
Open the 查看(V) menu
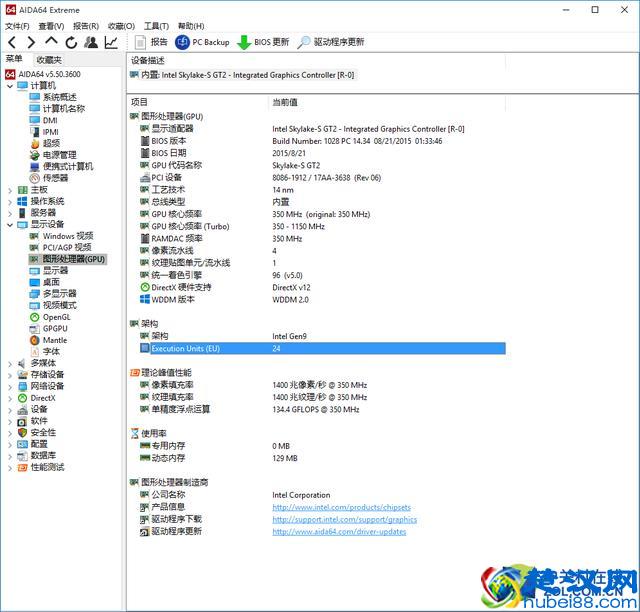51,26
